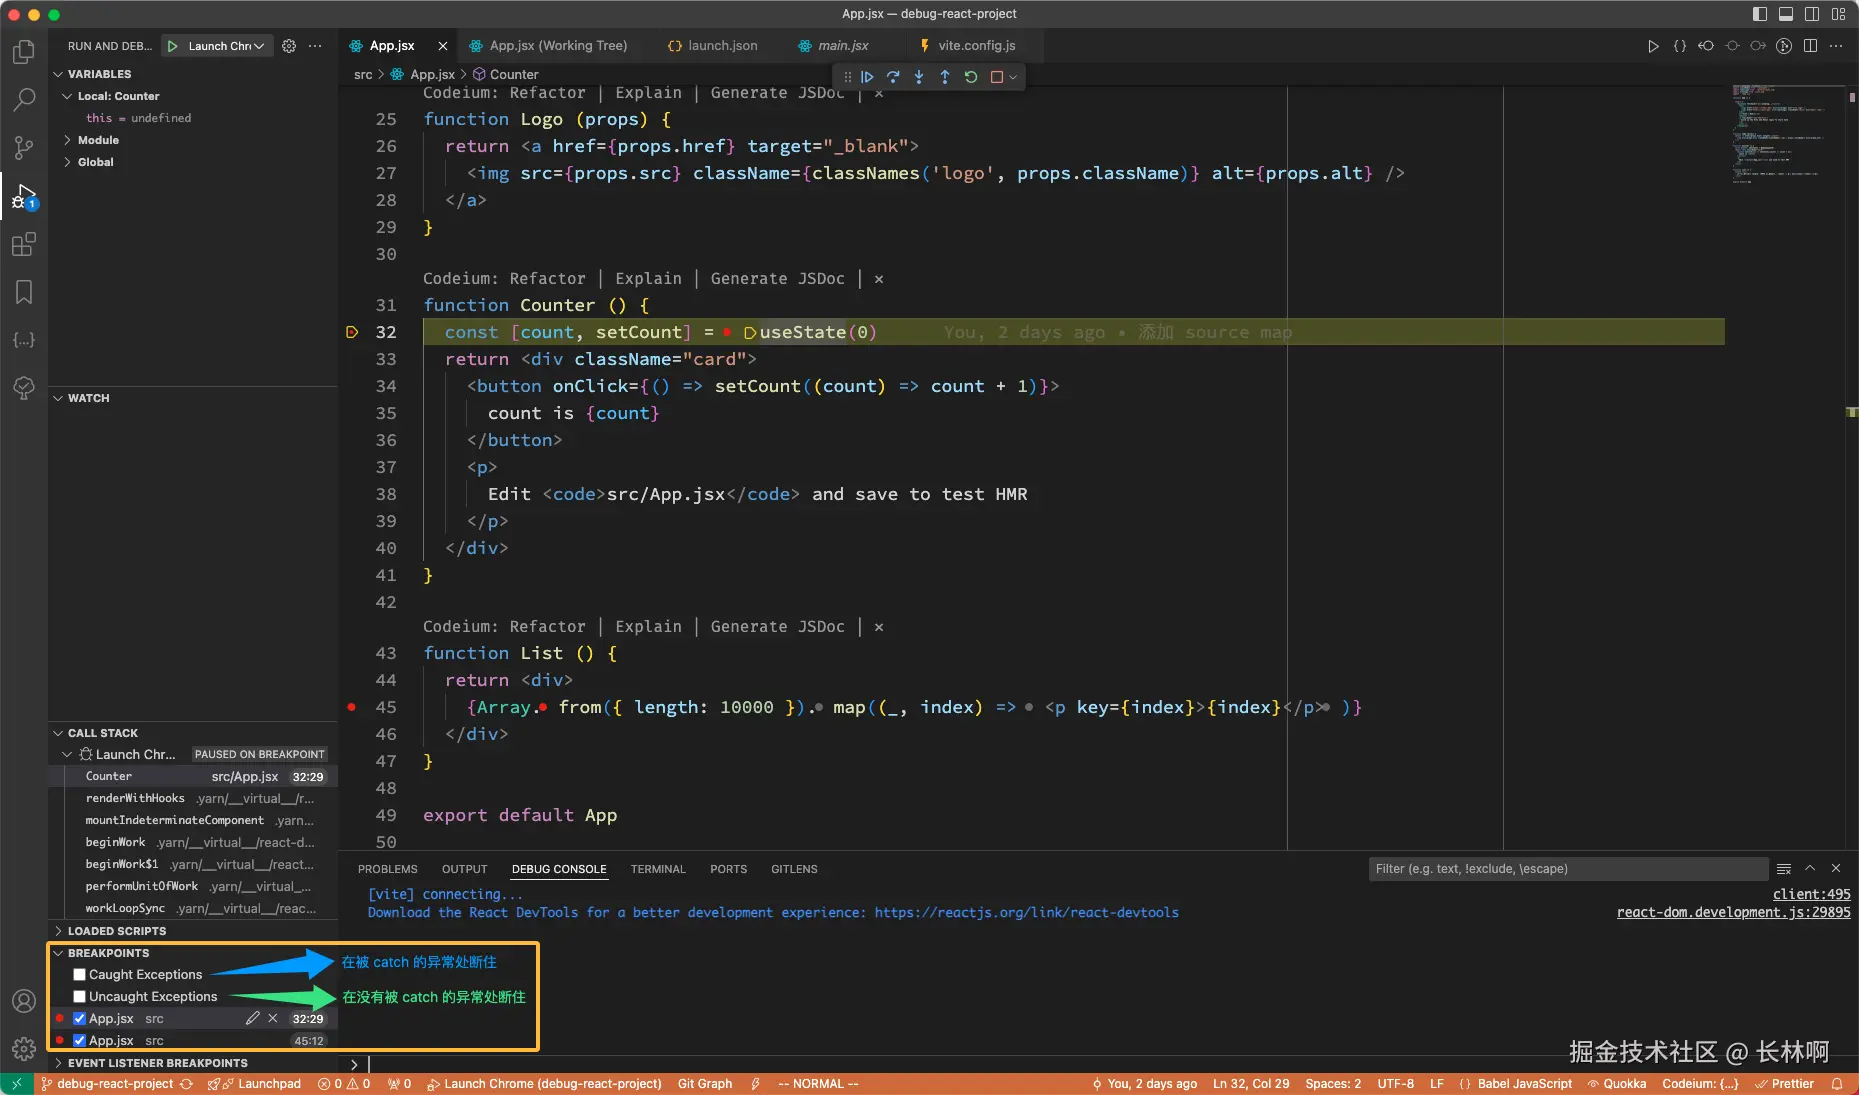Step over the current line
The width and height of the screenshot is (1859, 1095).
point(893,77)
